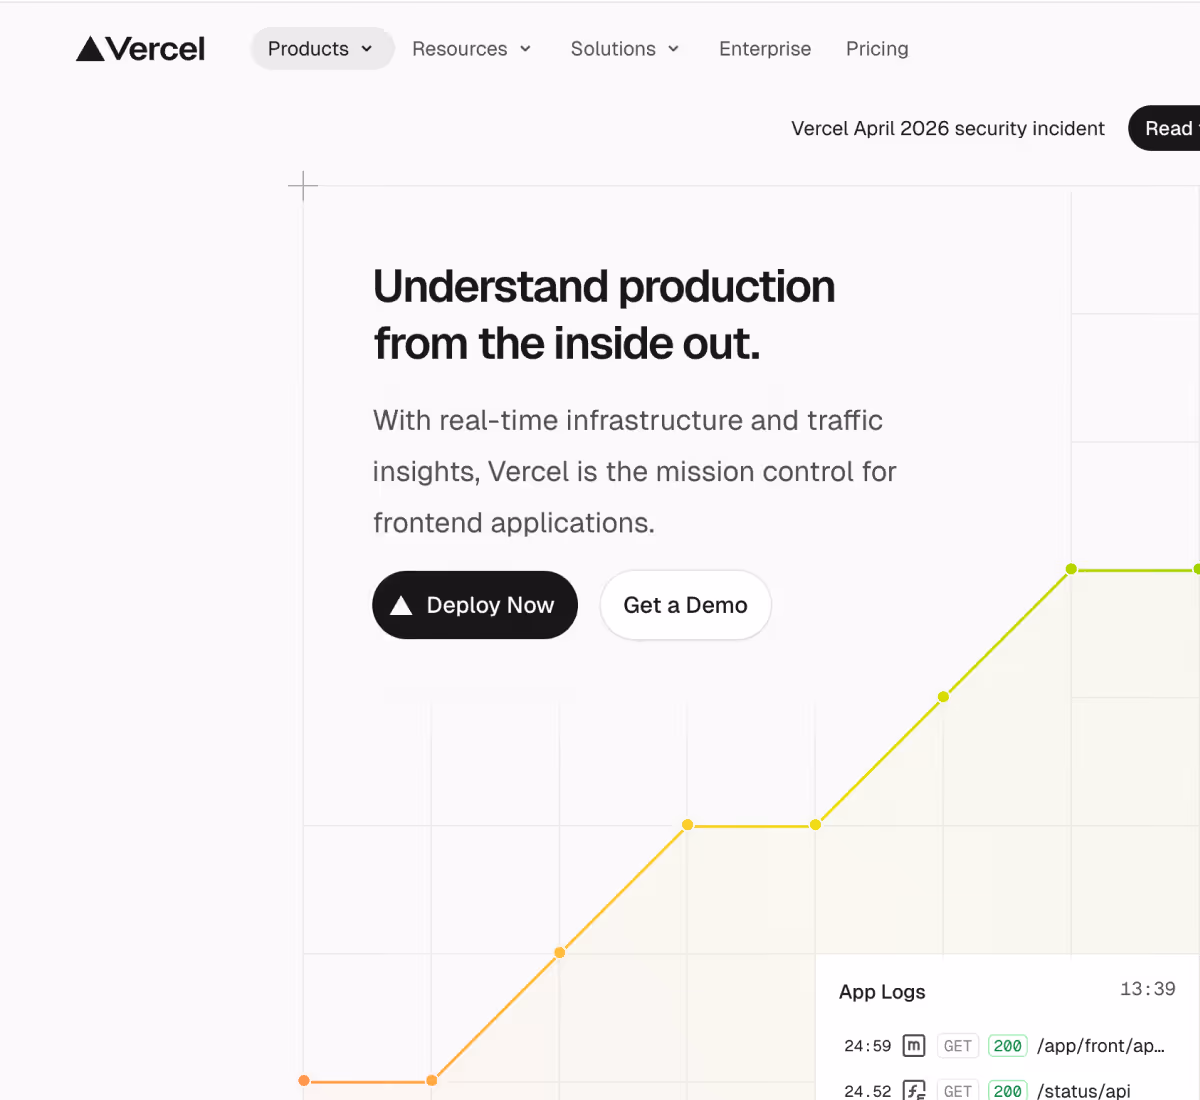Open the Pricing page
This screenshot has width=1200, height=1100.
pos(877,48)
